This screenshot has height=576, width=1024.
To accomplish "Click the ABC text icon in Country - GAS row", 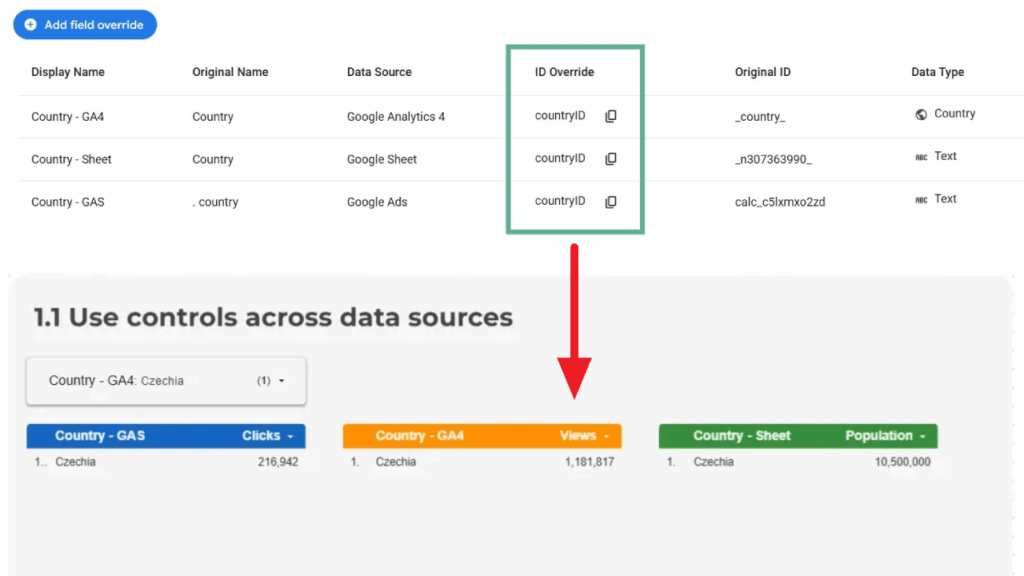I will (921, 200).
